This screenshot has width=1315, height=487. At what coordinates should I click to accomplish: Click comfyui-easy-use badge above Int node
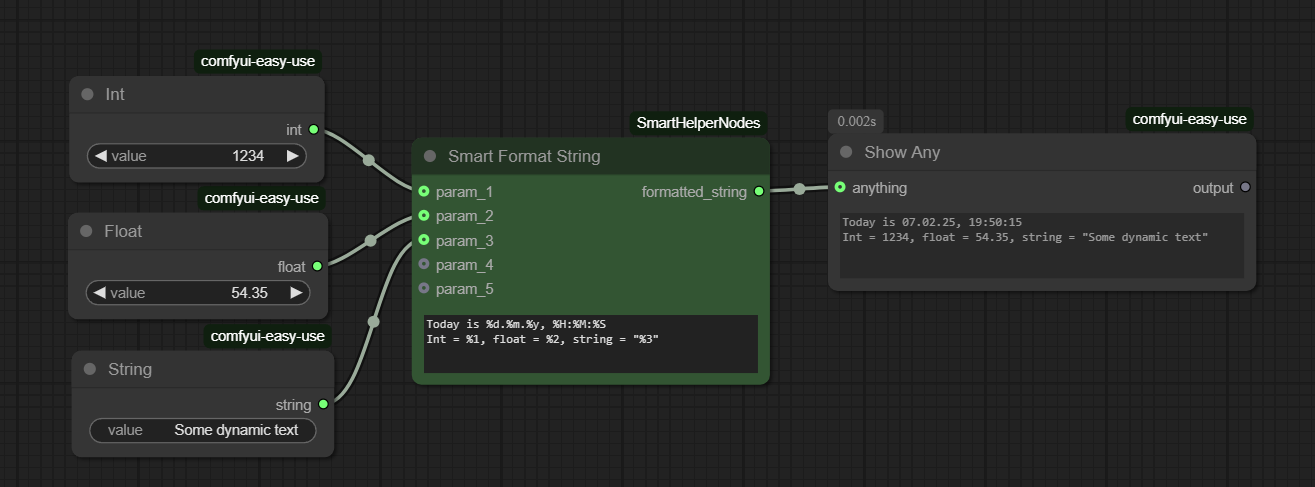click(258, 61)
